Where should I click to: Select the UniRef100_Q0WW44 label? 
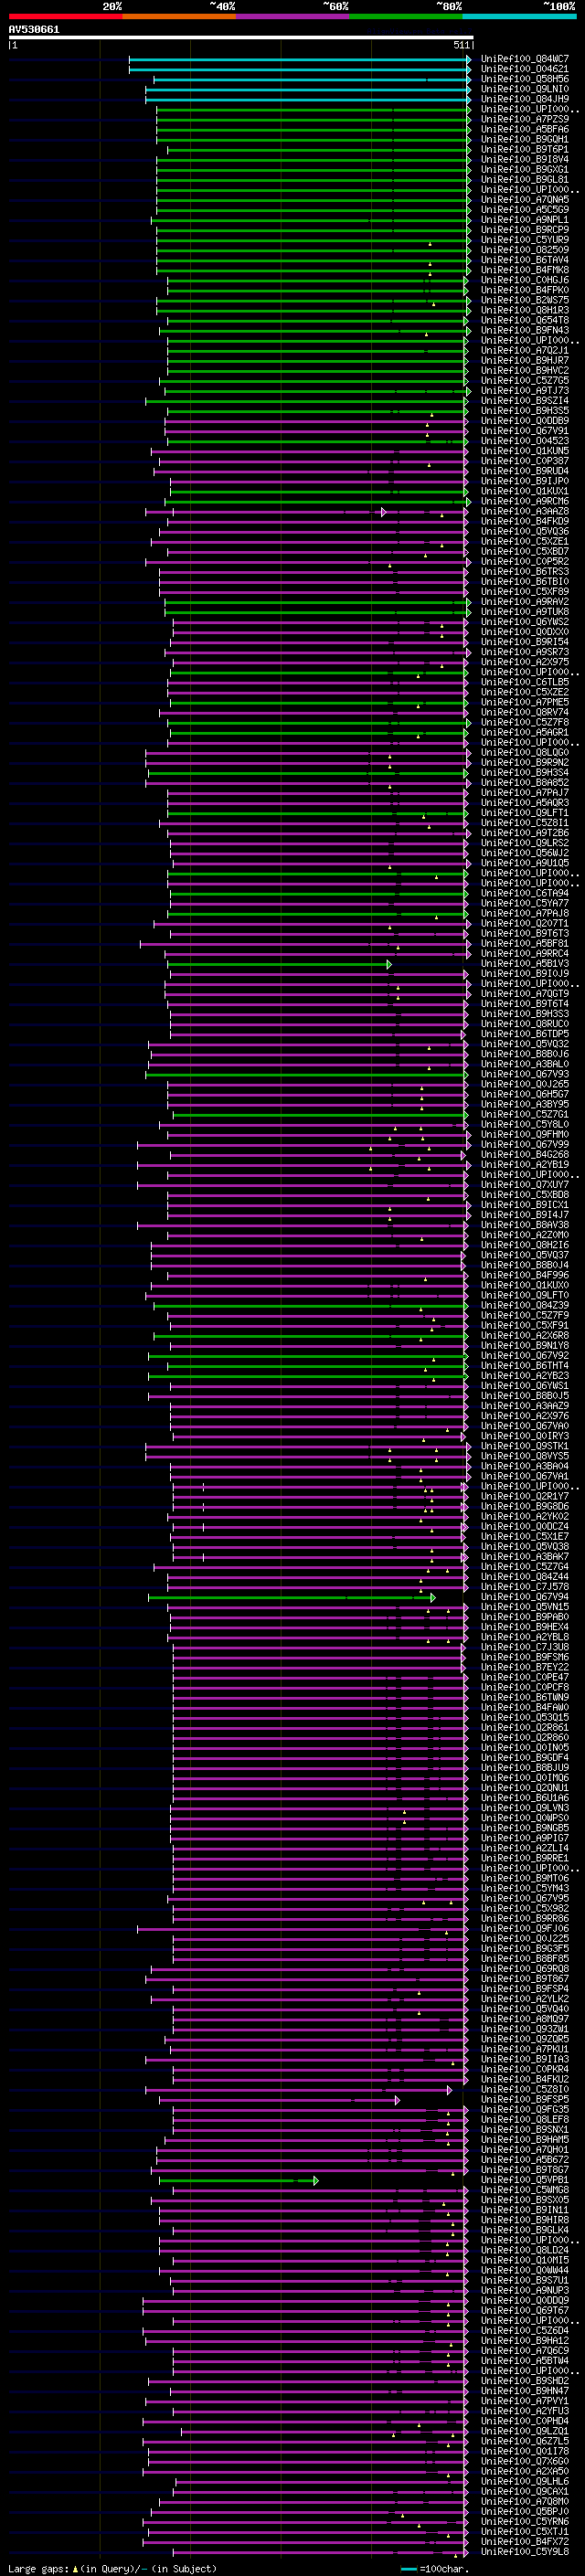point(525,2270)
